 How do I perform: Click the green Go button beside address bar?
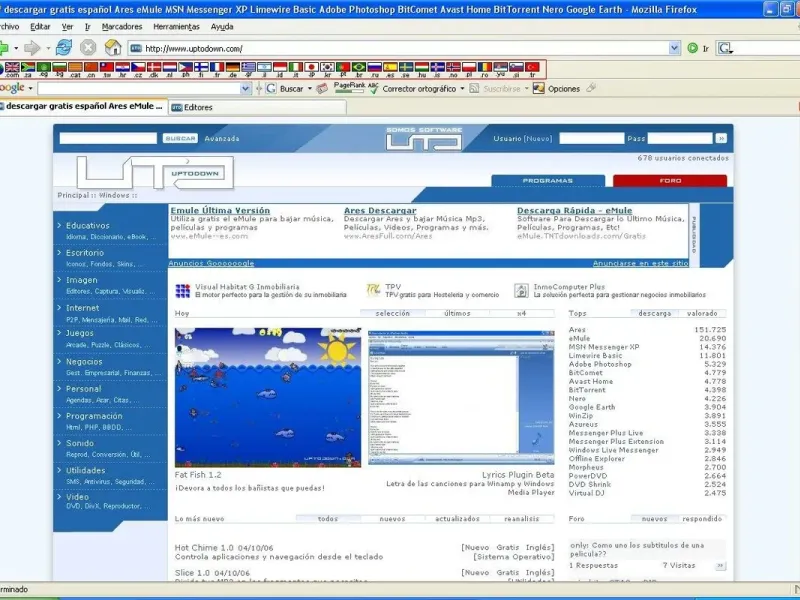692,48
